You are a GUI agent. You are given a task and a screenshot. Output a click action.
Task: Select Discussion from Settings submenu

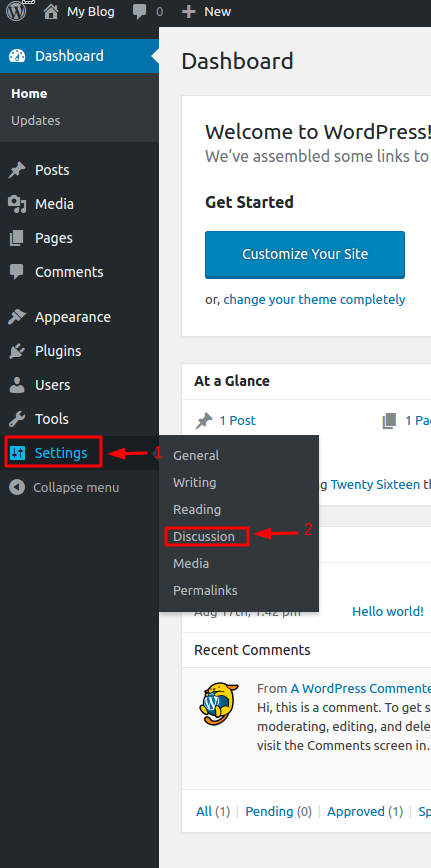coord(204,536)
